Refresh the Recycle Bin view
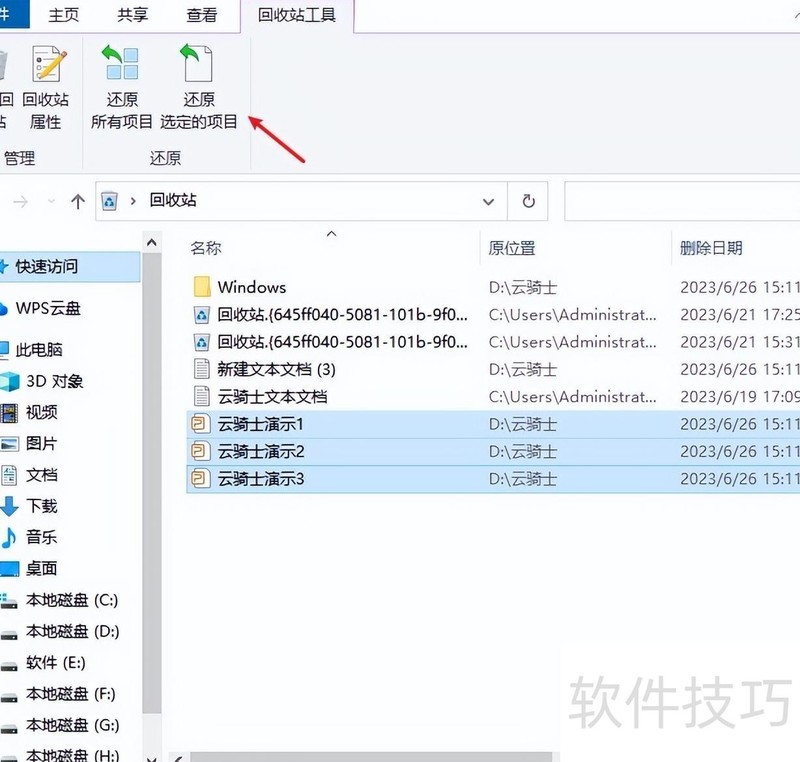 point(529,201)
